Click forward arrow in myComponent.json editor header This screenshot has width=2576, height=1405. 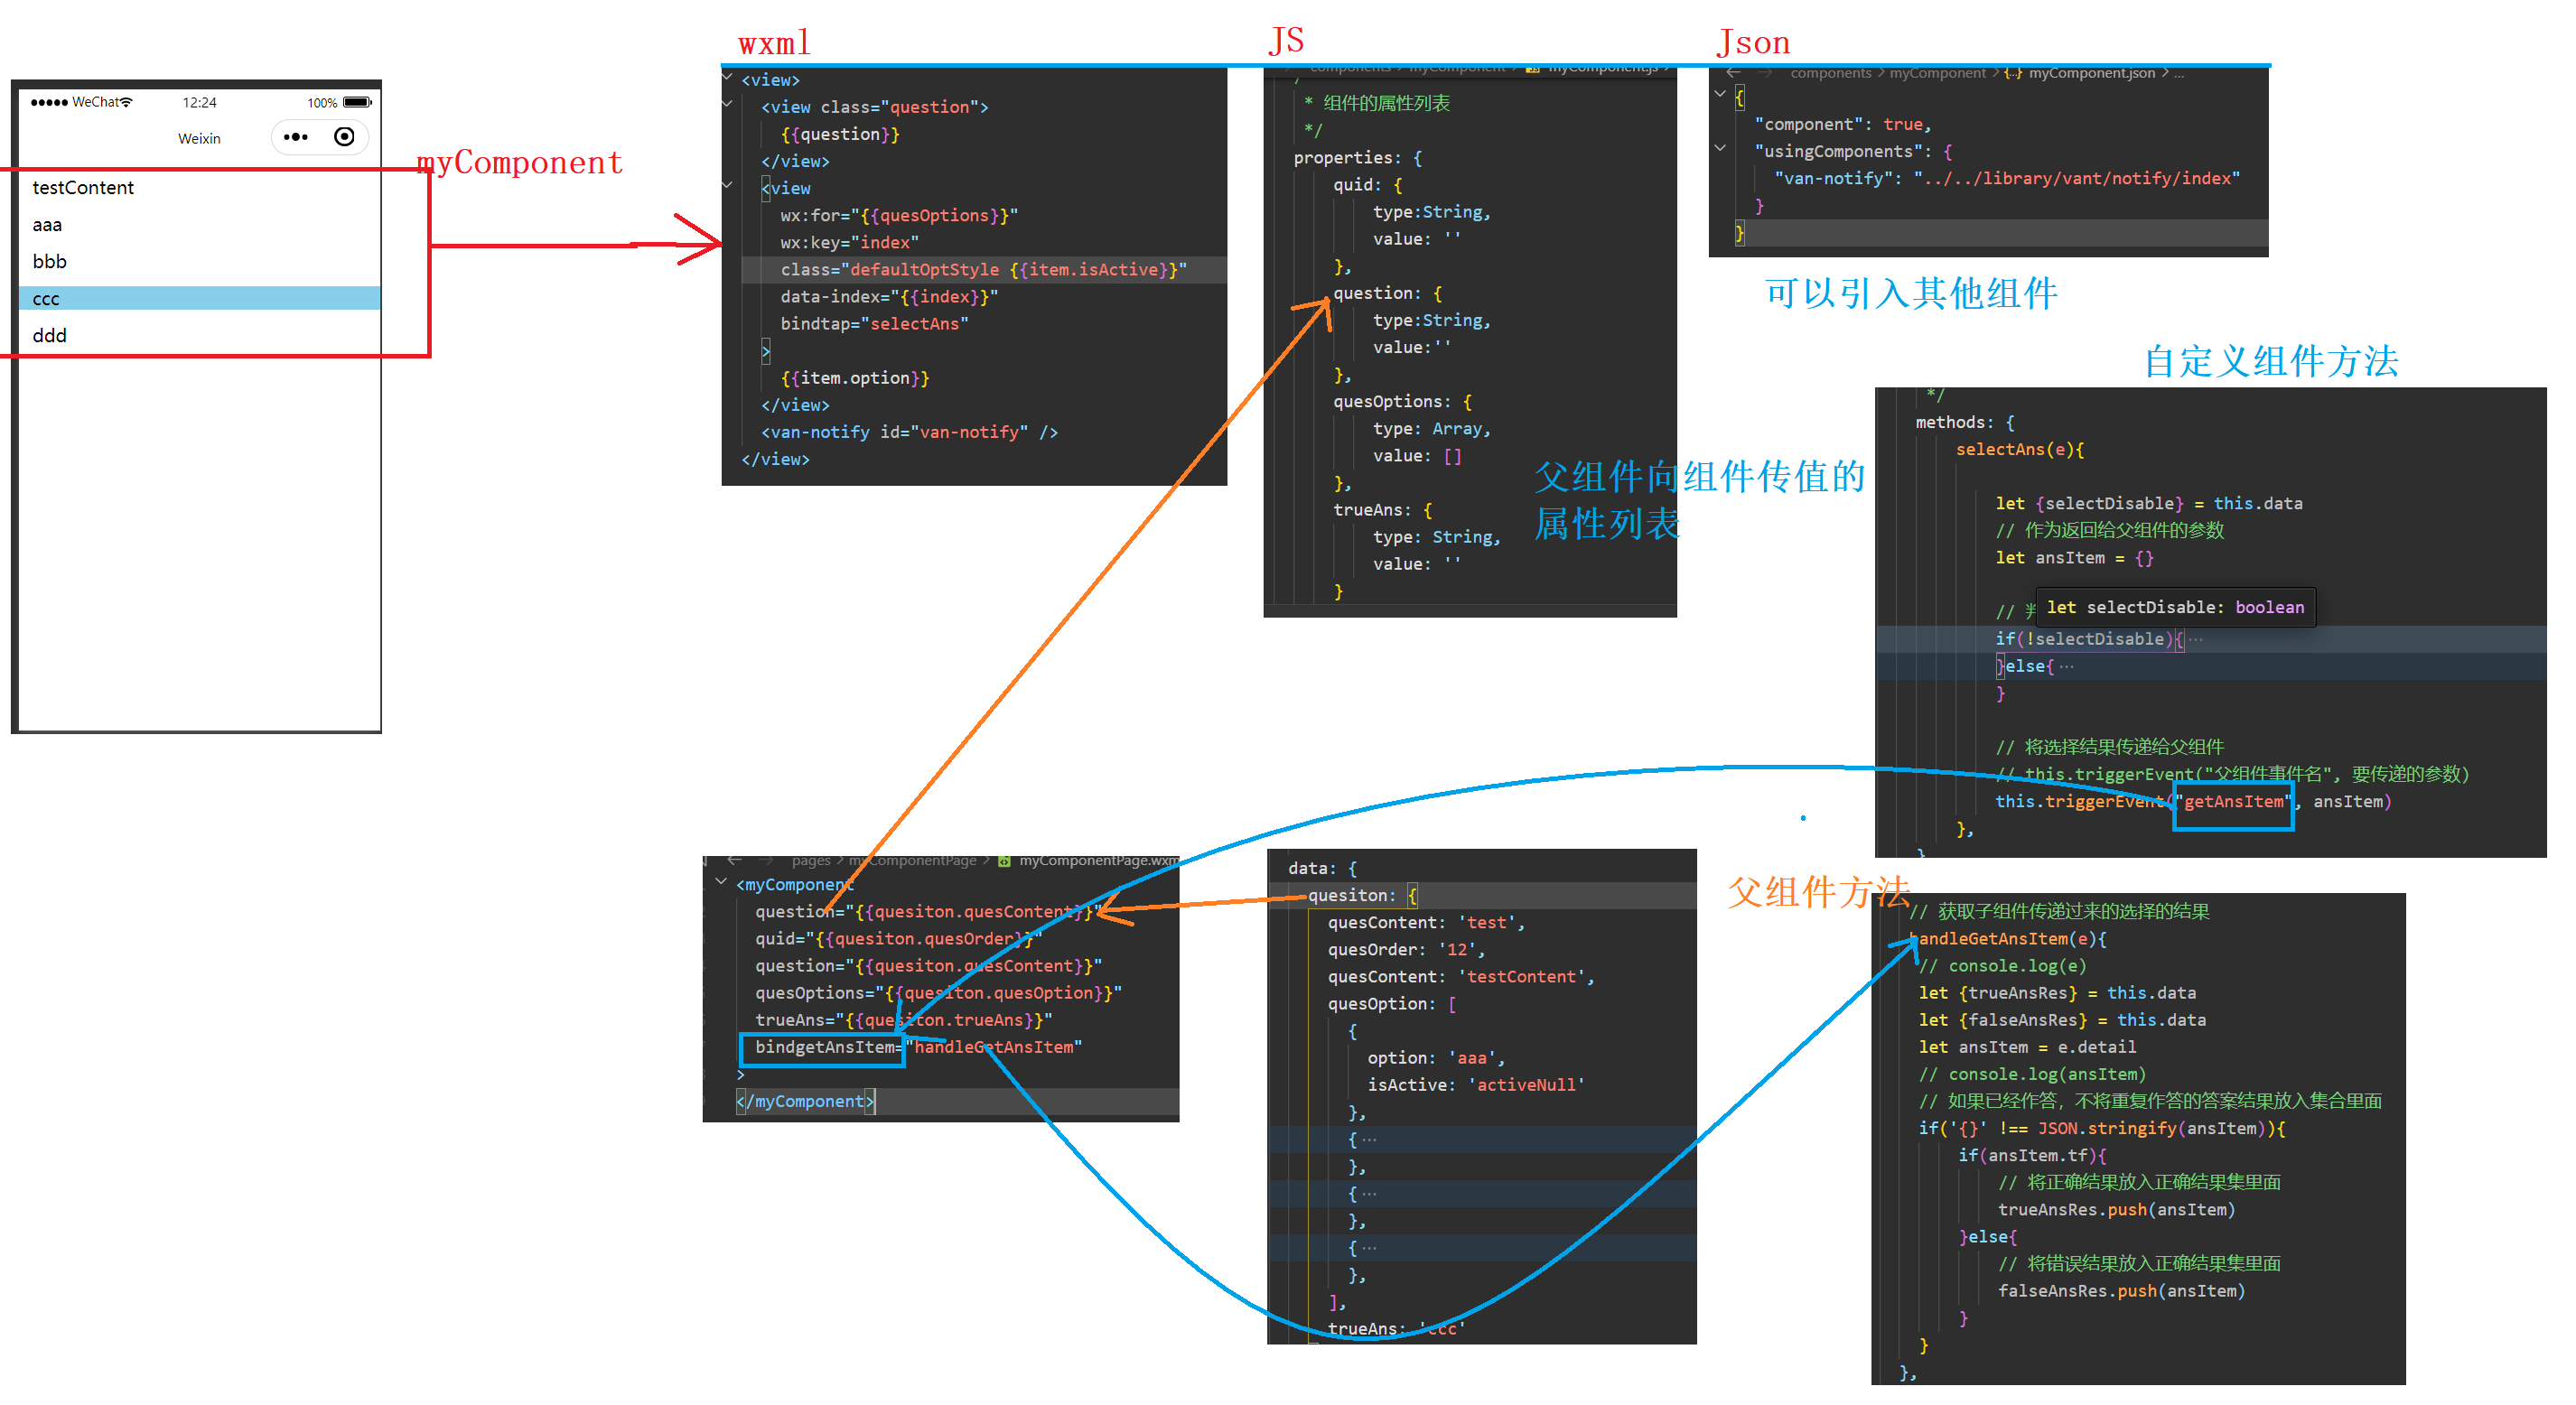click(x=1764, y=73)
